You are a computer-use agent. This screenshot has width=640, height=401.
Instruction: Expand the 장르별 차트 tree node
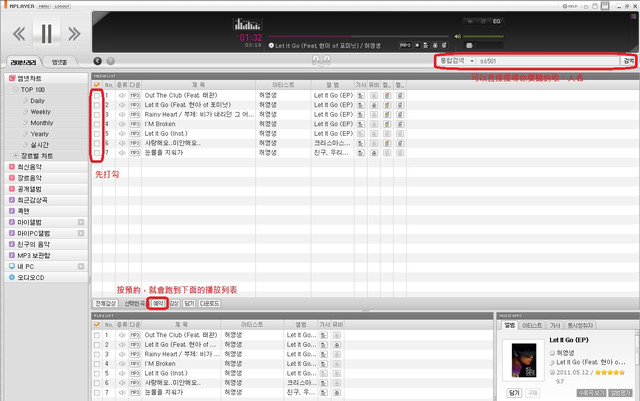point(16,156)
